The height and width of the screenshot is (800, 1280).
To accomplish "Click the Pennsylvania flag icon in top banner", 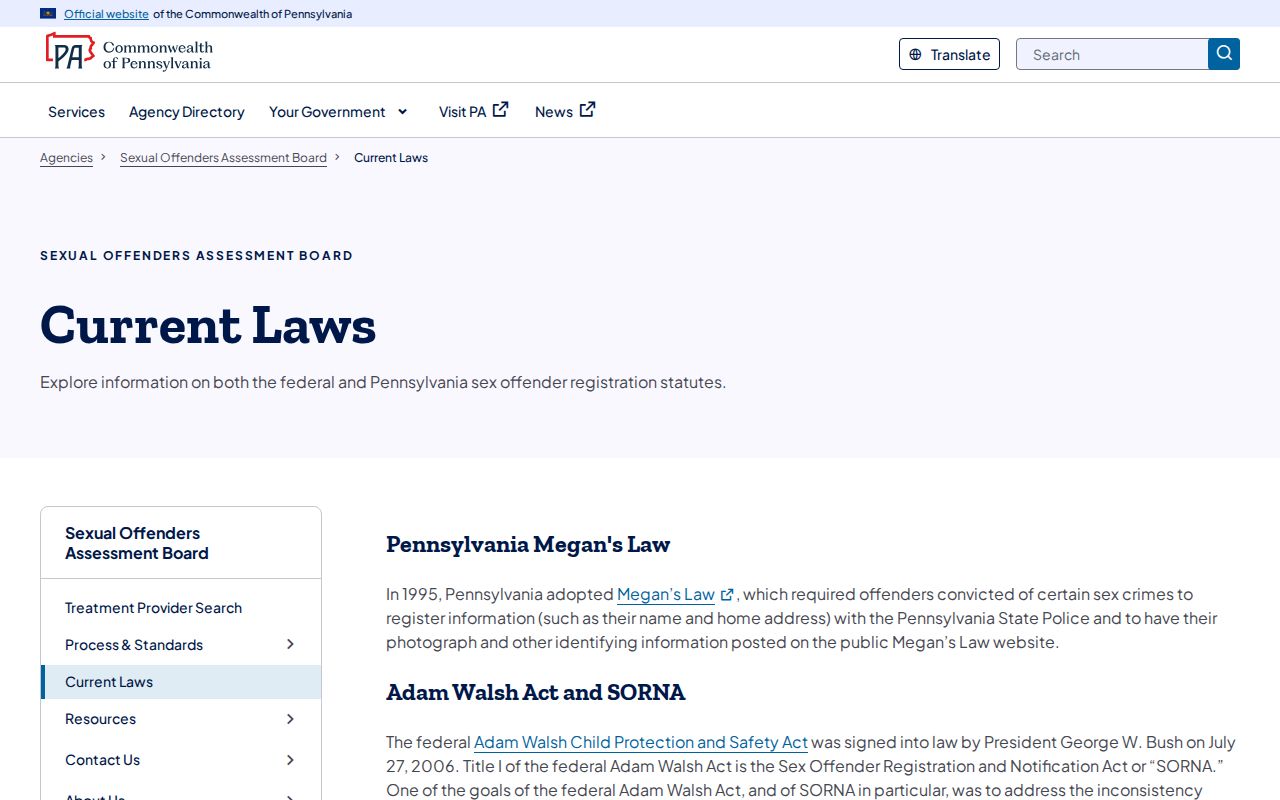I will [48, 14].
